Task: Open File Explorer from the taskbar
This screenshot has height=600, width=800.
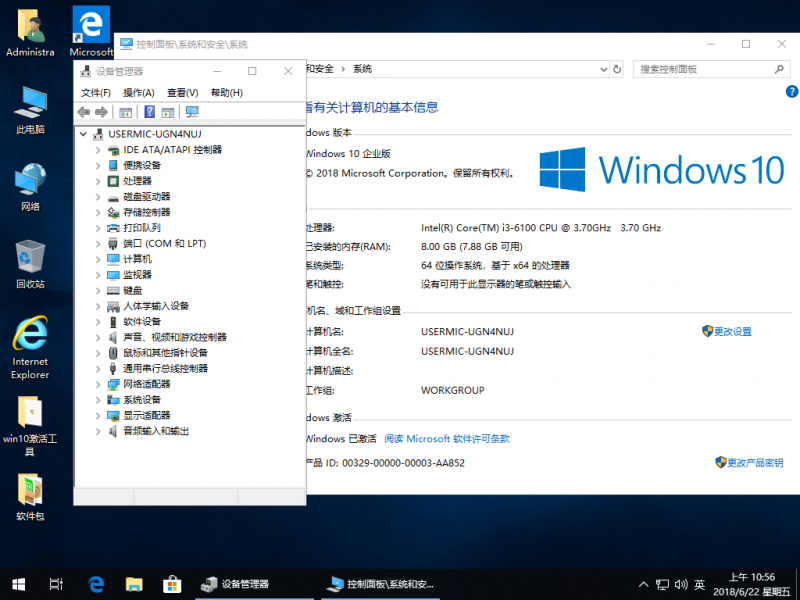Action: click(x=134, y=584)
